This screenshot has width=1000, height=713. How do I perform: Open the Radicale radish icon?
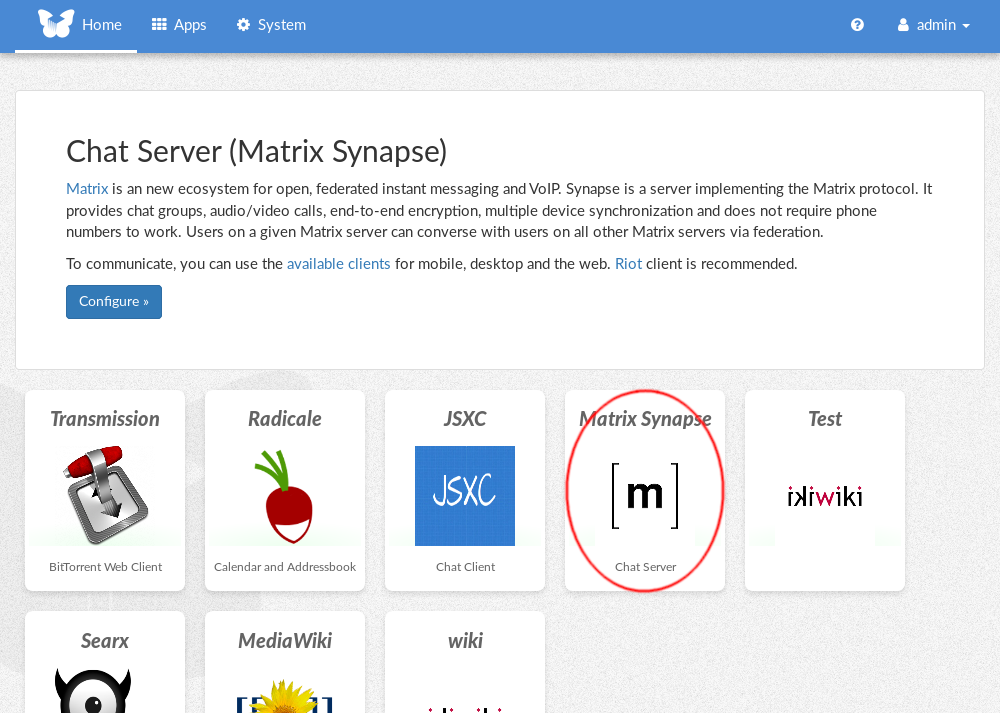point(284,496)
